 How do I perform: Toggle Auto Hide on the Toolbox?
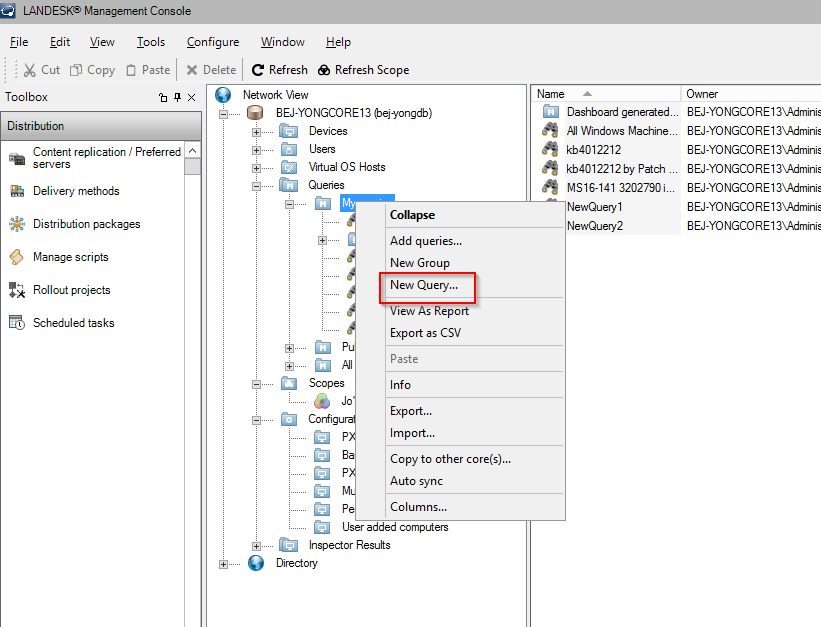175,96
